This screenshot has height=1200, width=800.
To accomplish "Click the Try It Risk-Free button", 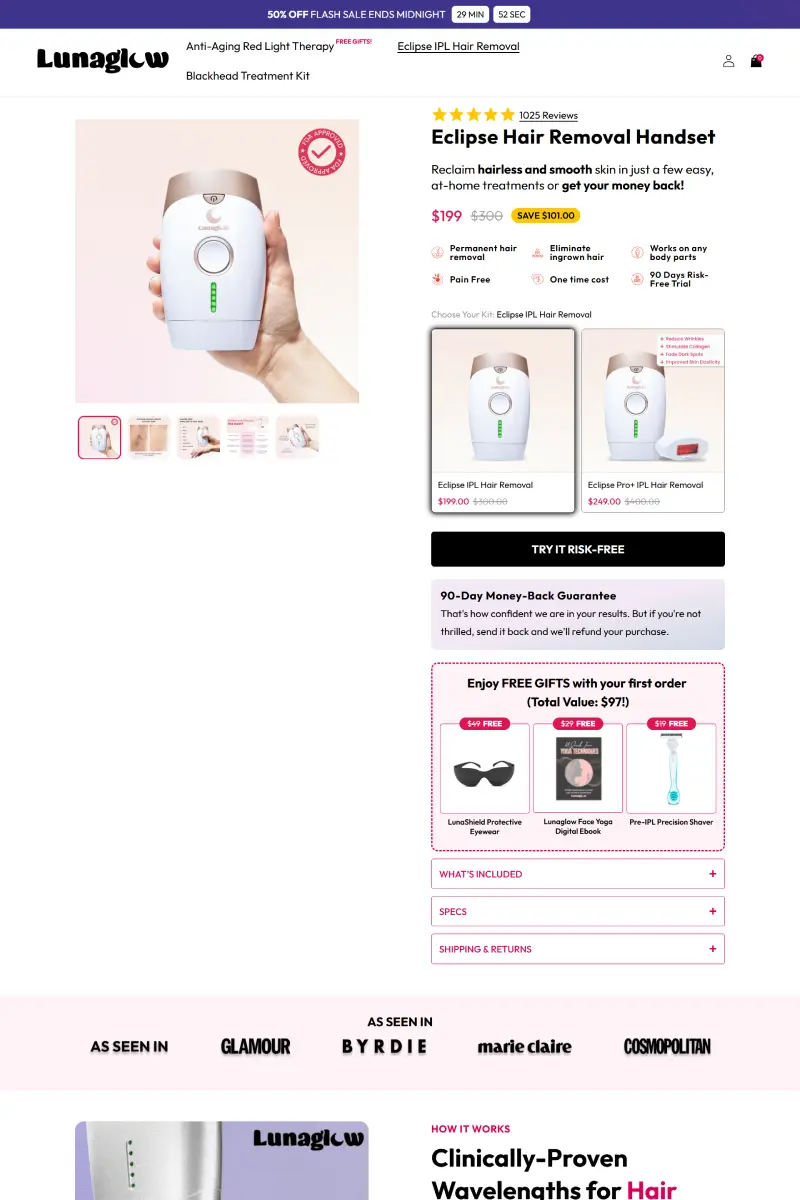I will click(x=578, y=549).
